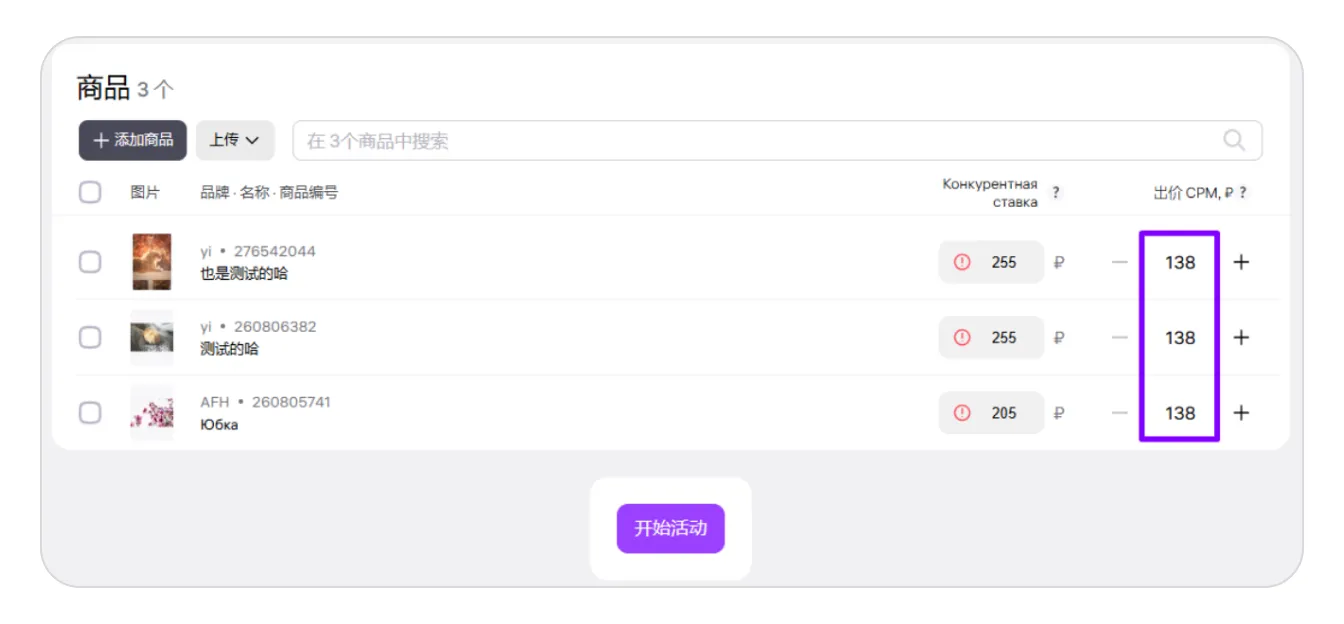This screenshot has width=1344, height=624.
Task: Click the search magnifier icon
Action: (x=1234, y=140)
